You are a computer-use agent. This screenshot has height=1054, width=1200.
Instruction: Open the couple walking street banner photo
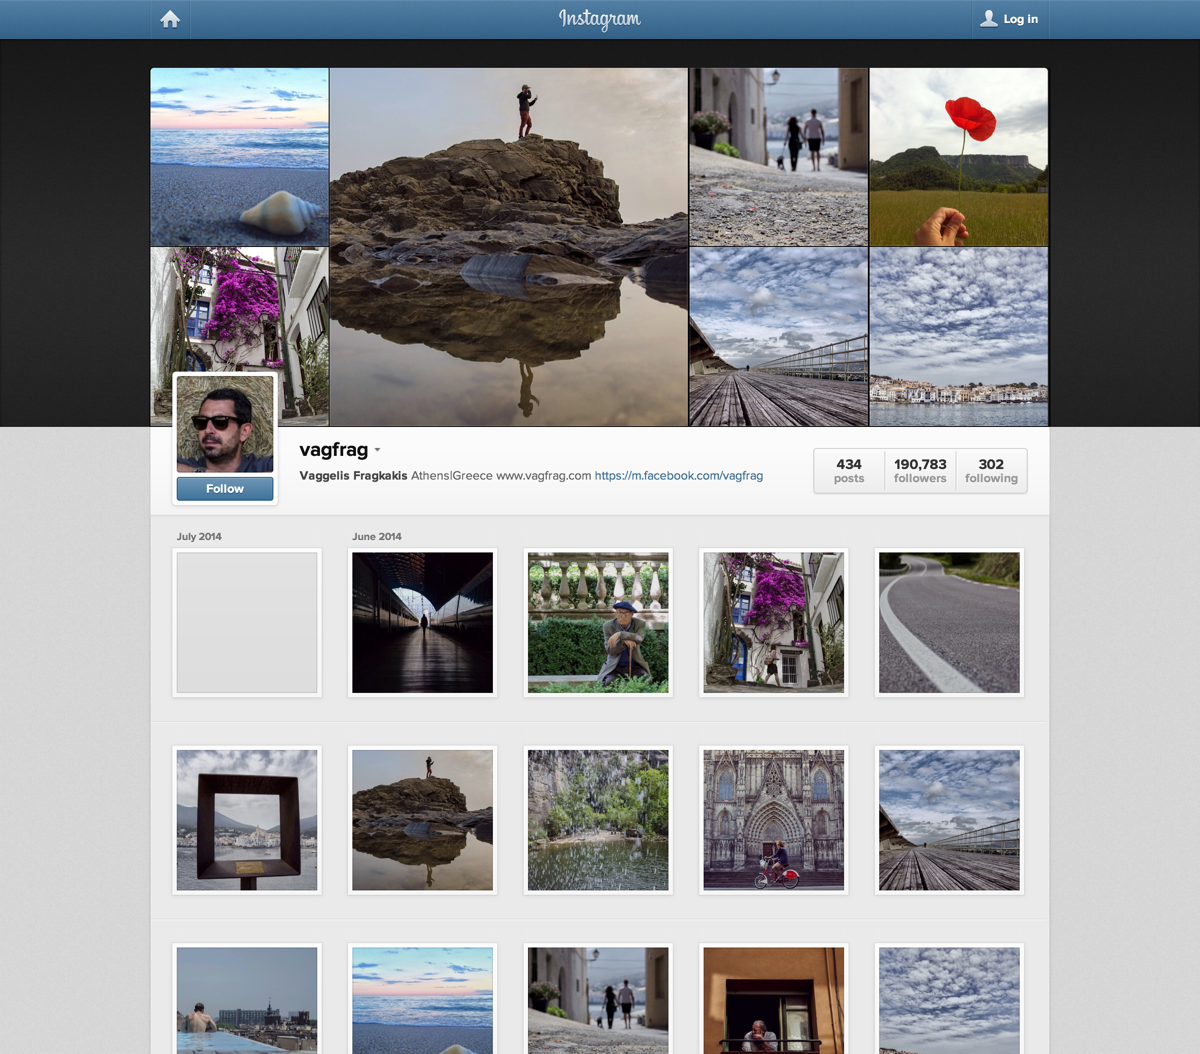[x=778, y=157]
